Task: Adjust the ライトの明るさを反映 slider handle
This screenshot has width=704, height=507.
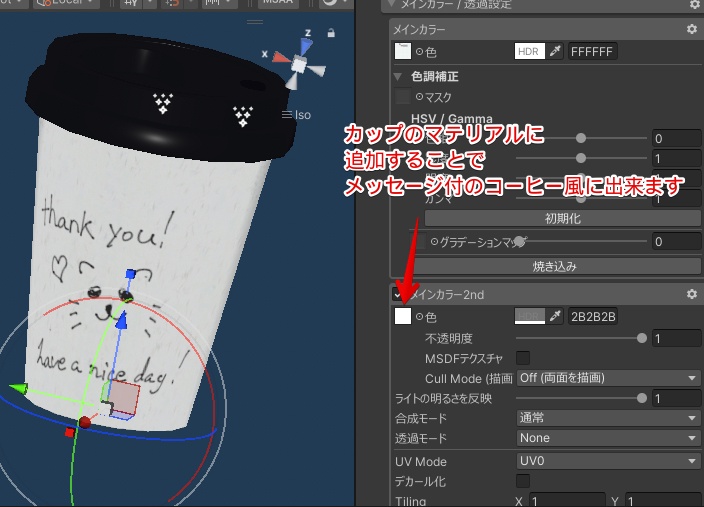Action: 642,398
